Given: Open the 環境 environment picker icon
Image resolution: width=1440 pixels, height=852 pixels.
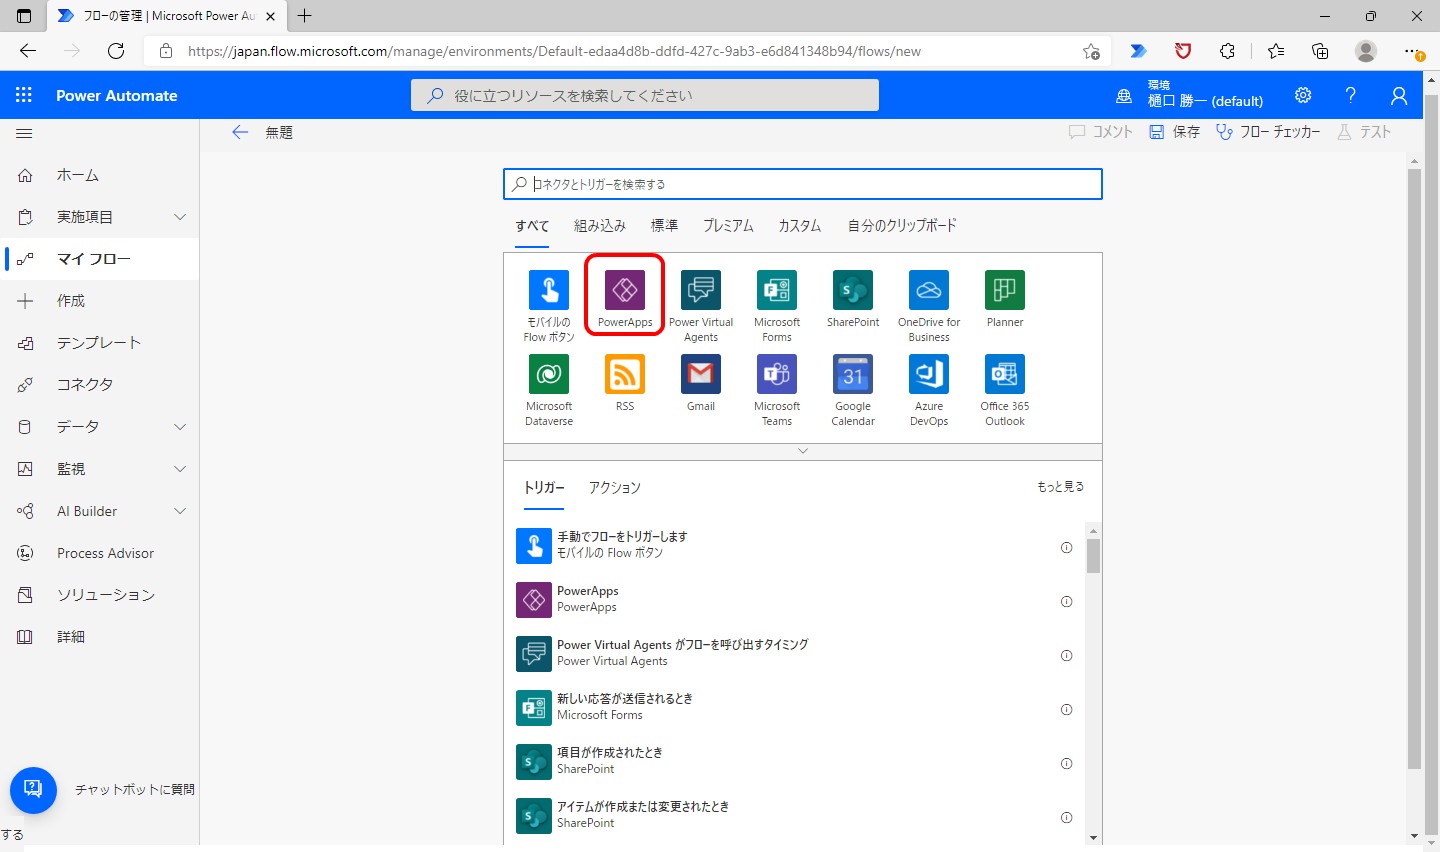Looking at the screenshot, I should coord(1124,96).
